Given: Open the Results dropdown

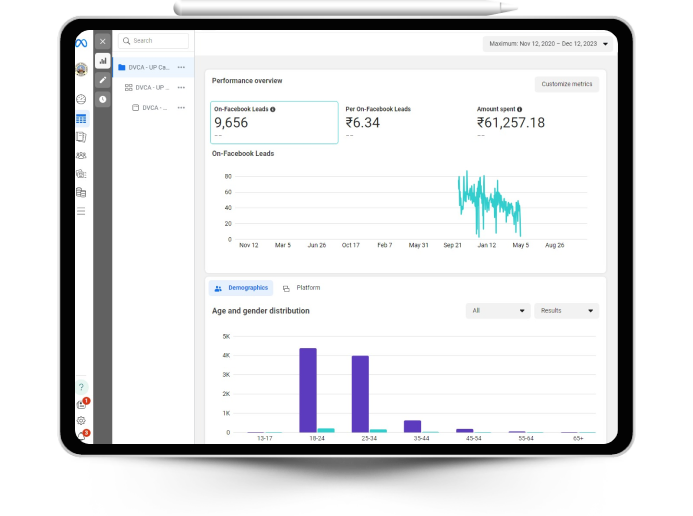Looking at the screenshot, I should click(x=566, y=311).
